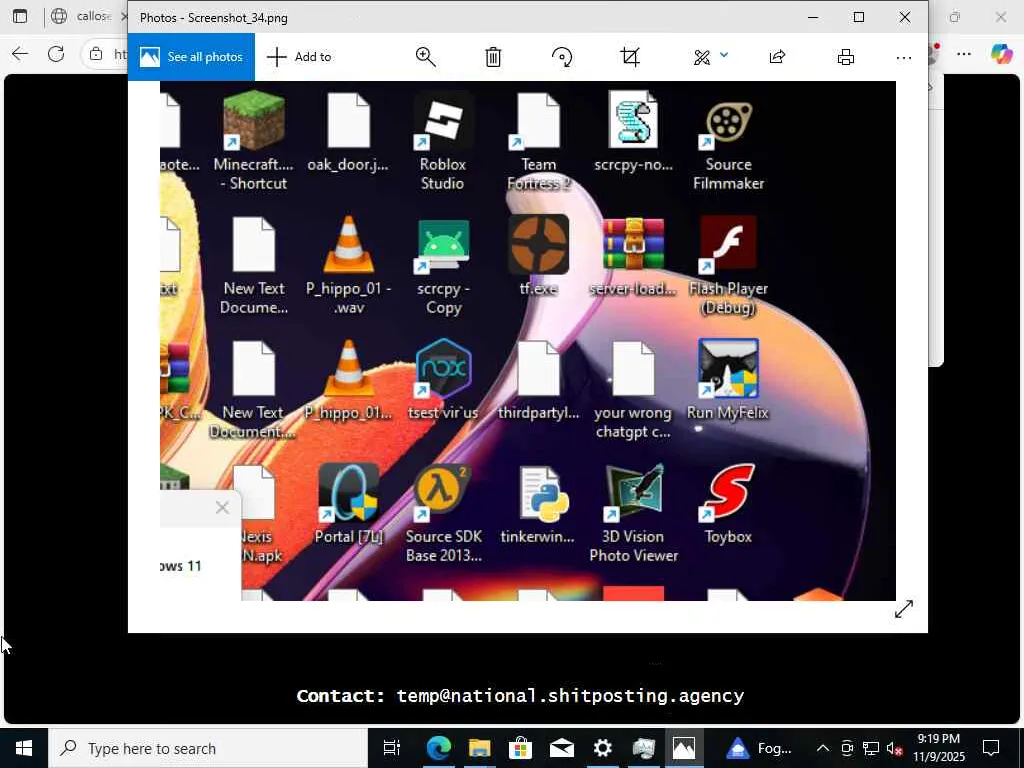Click the taskbar search box
This screenshot has width=1024, height=768.
208,748
